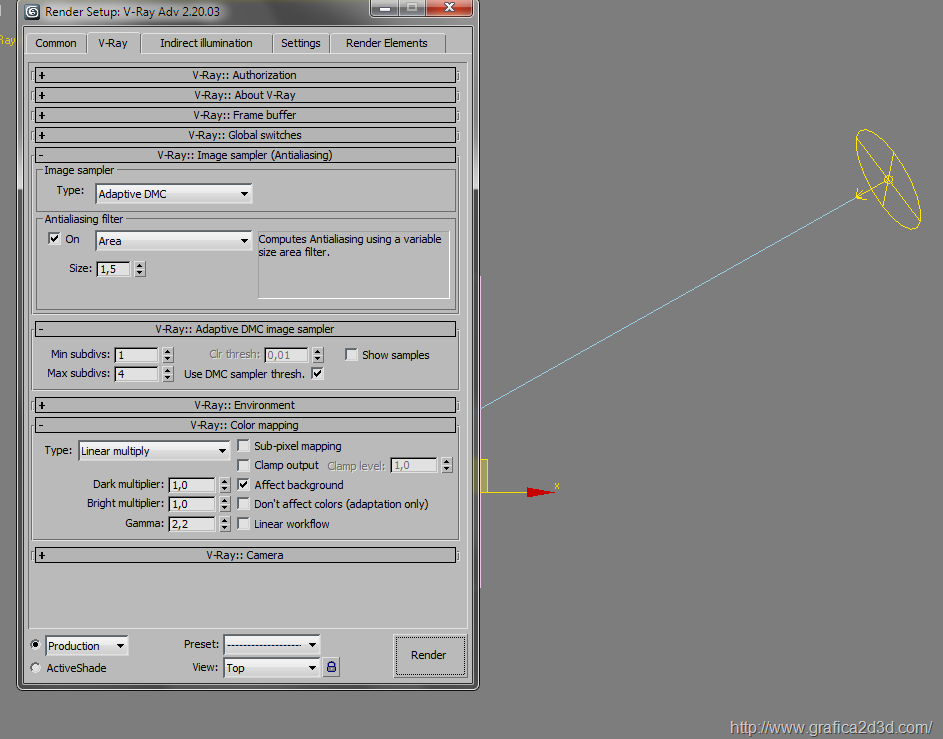Viewport: 943px width, 739px height.
Task: Open the Antialiasing filter Area dropdown
Action: coord(173,241)
